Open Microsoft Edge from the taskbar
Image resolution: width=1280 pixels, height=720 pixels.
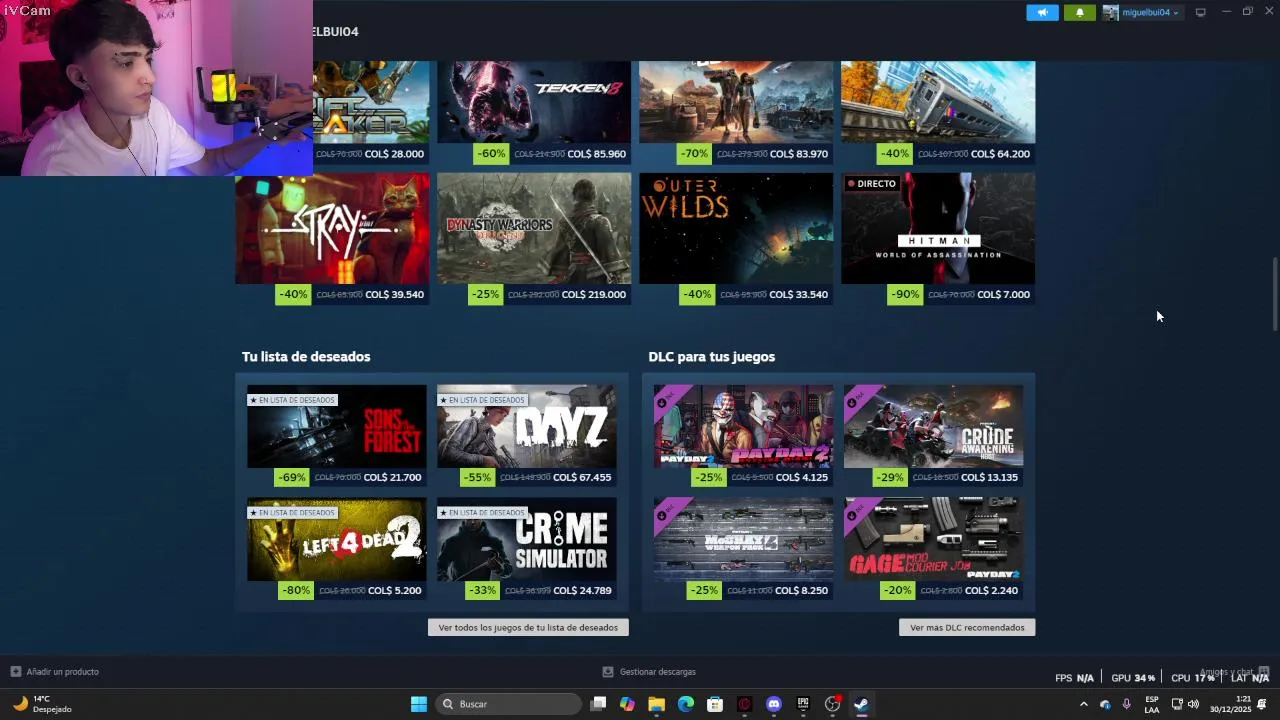pos(685,704)
